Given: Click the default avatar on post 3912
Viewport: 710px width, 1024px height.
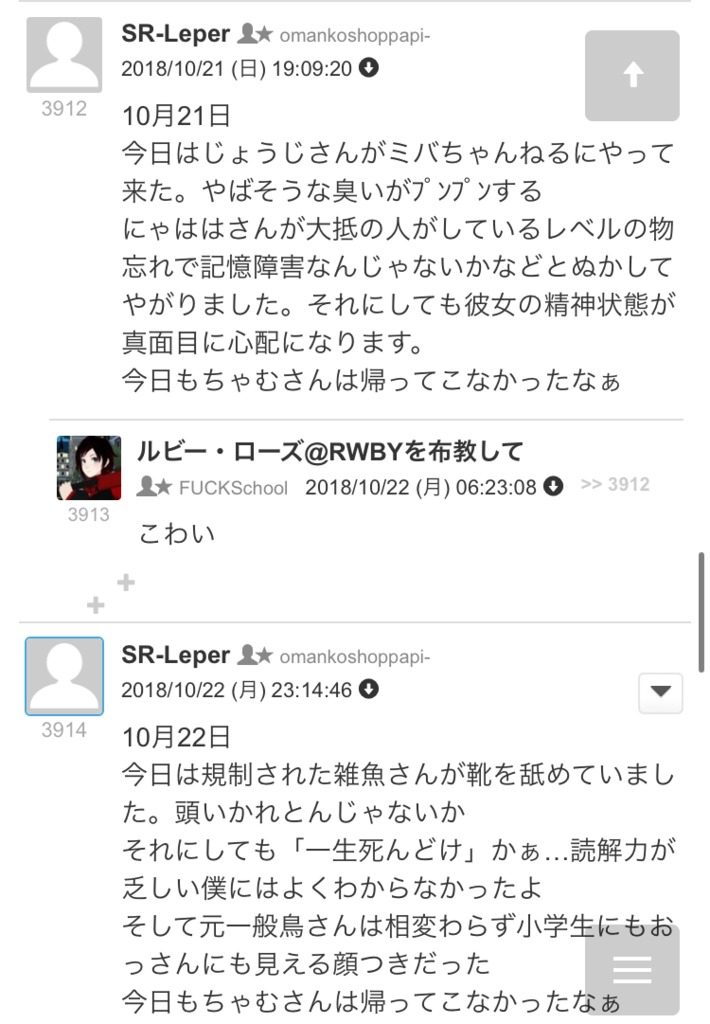Looking at the screenshot, I should point(64,55).
